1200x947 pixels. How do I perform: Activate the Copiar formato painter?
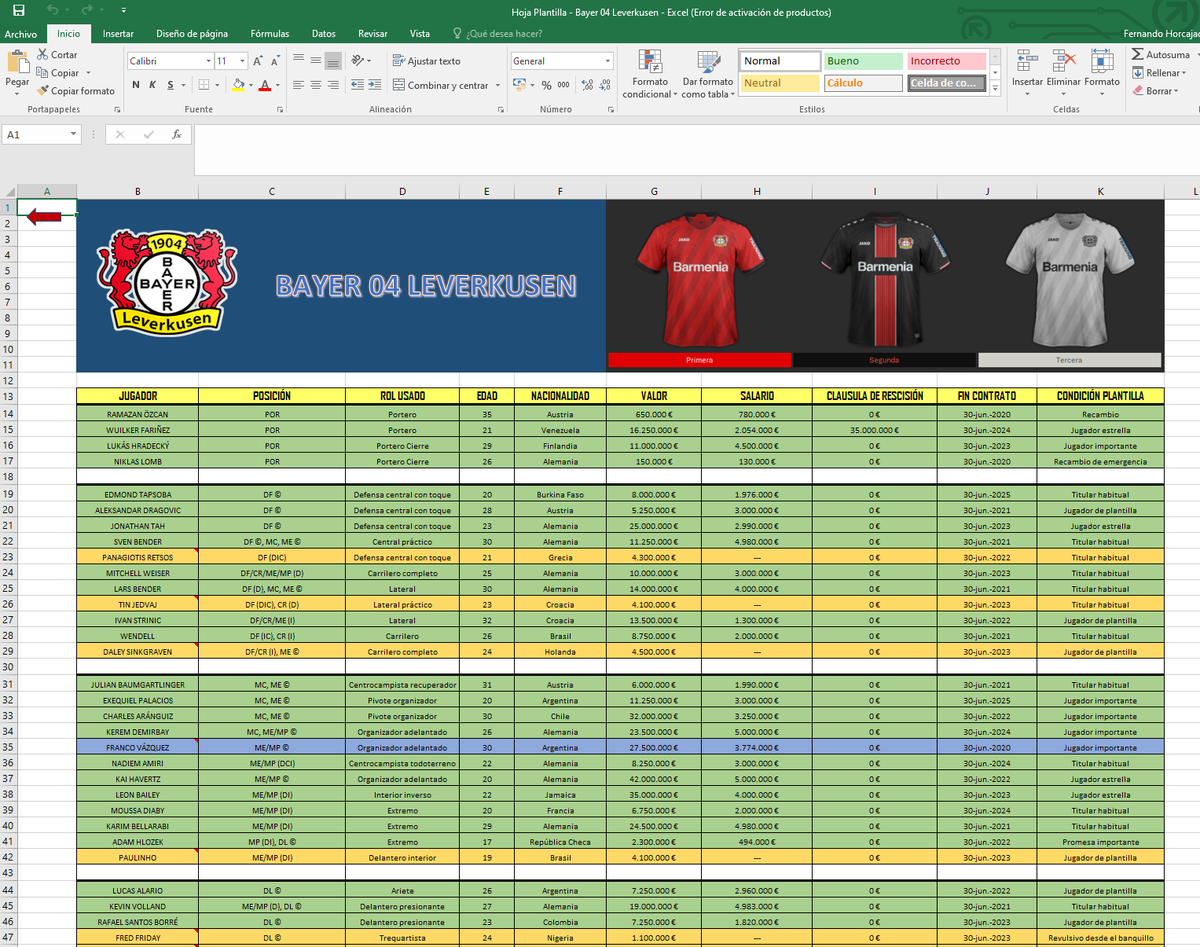(75, 91)
